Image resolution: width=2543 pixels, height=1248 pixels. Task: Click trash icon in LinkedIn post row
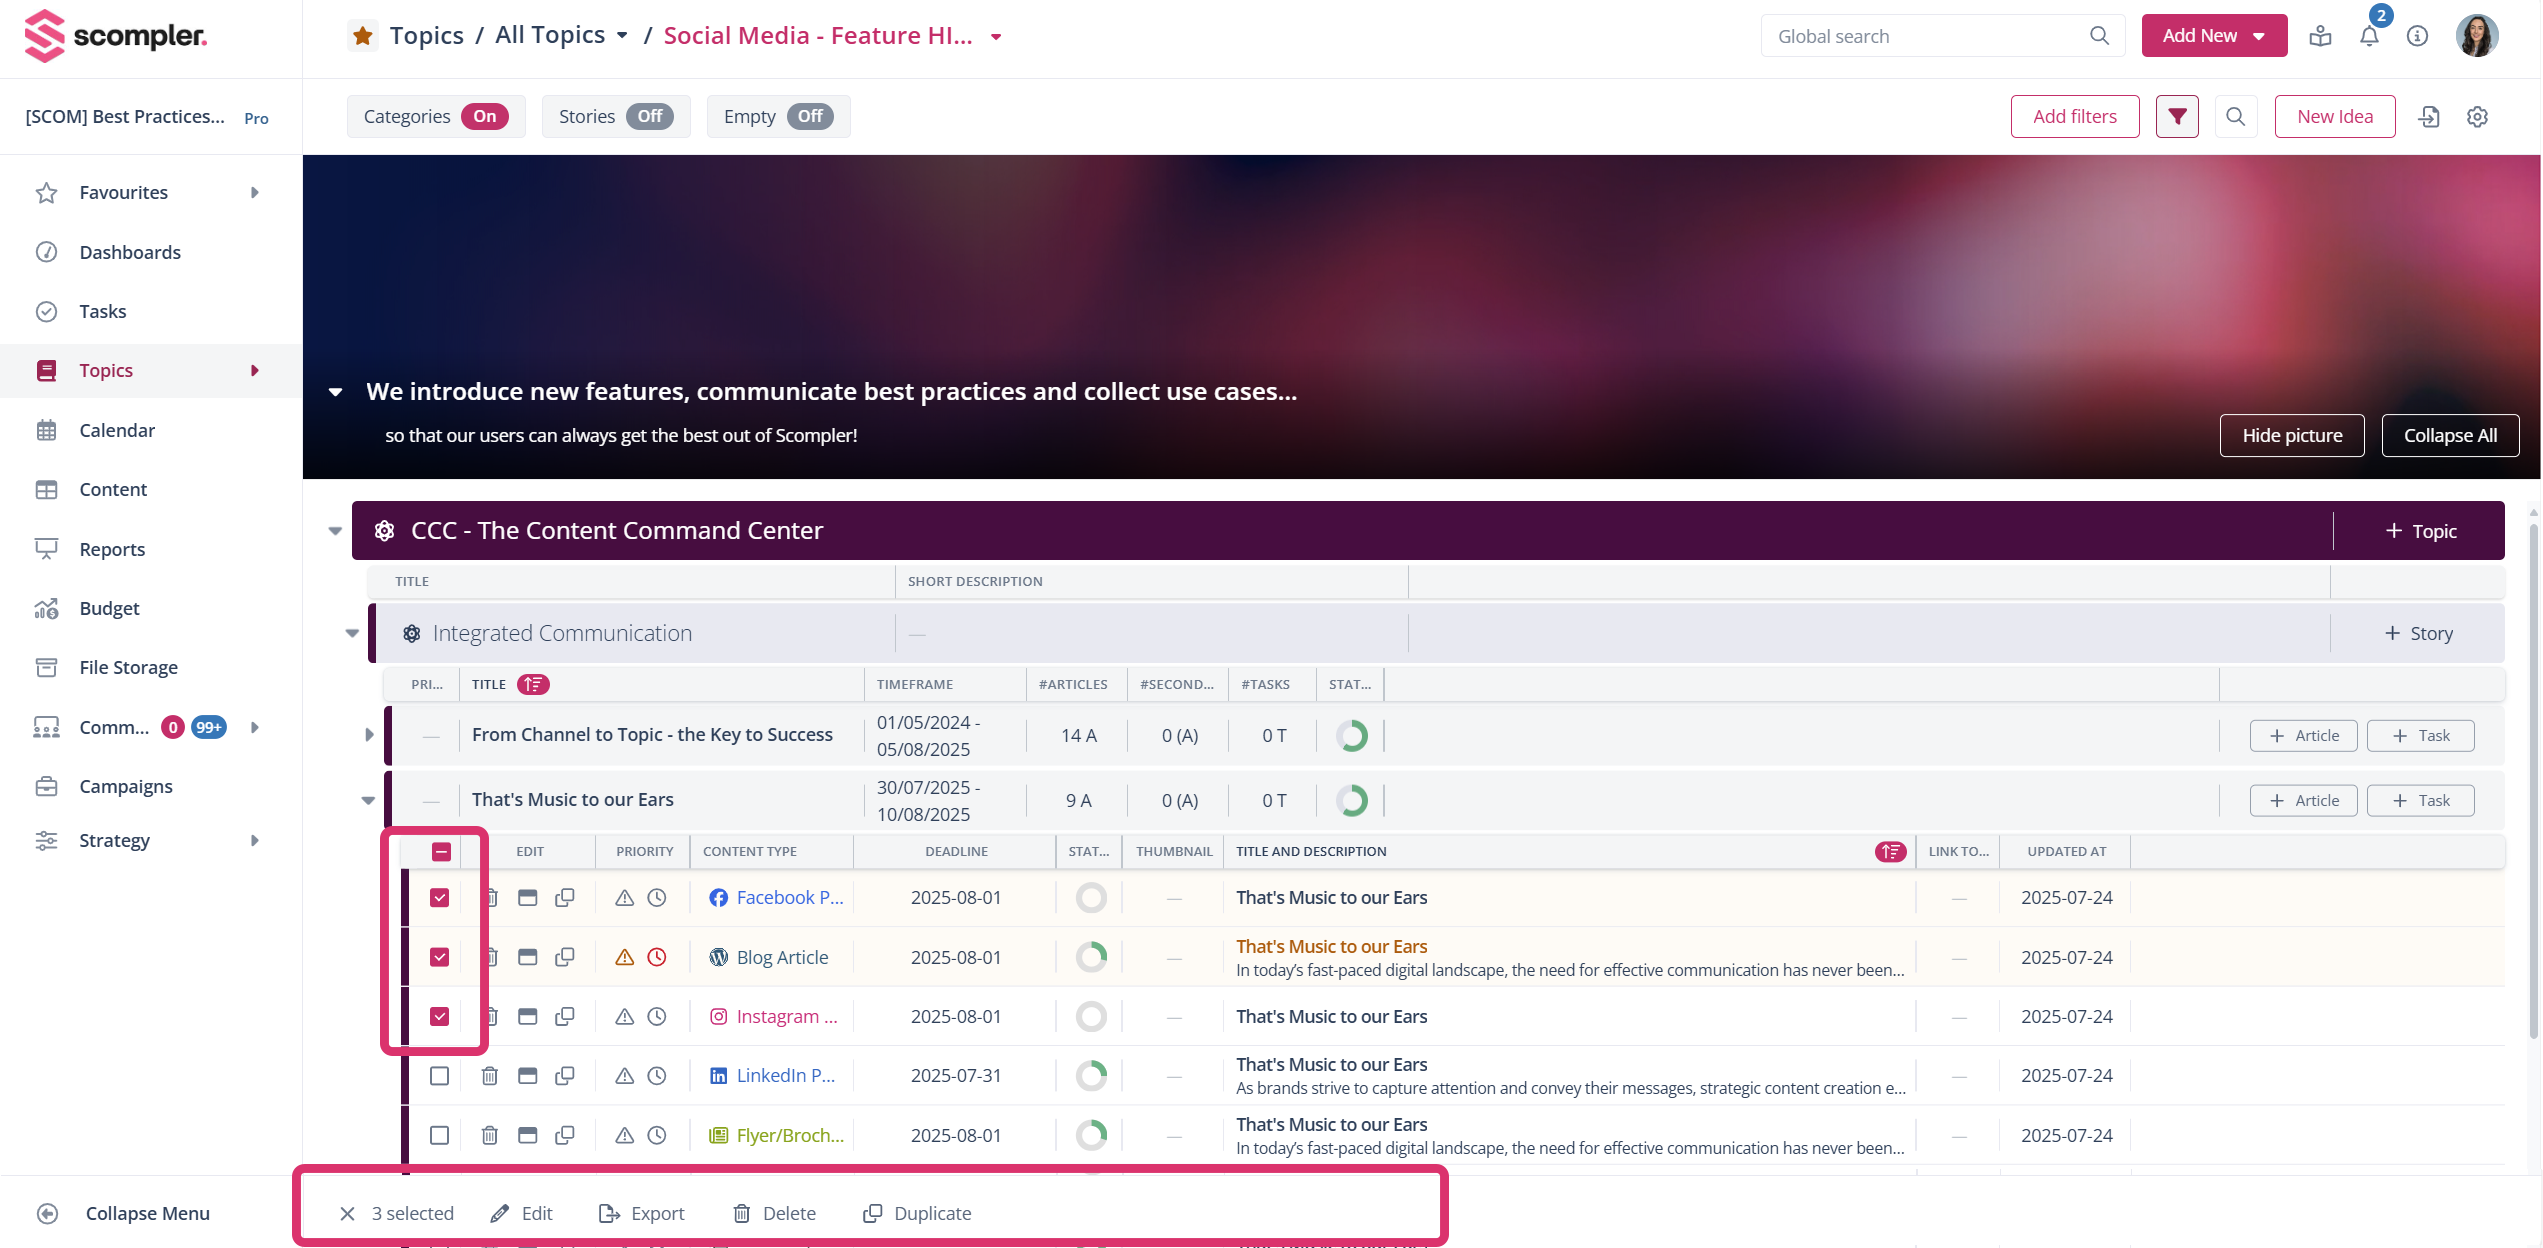489,1075
